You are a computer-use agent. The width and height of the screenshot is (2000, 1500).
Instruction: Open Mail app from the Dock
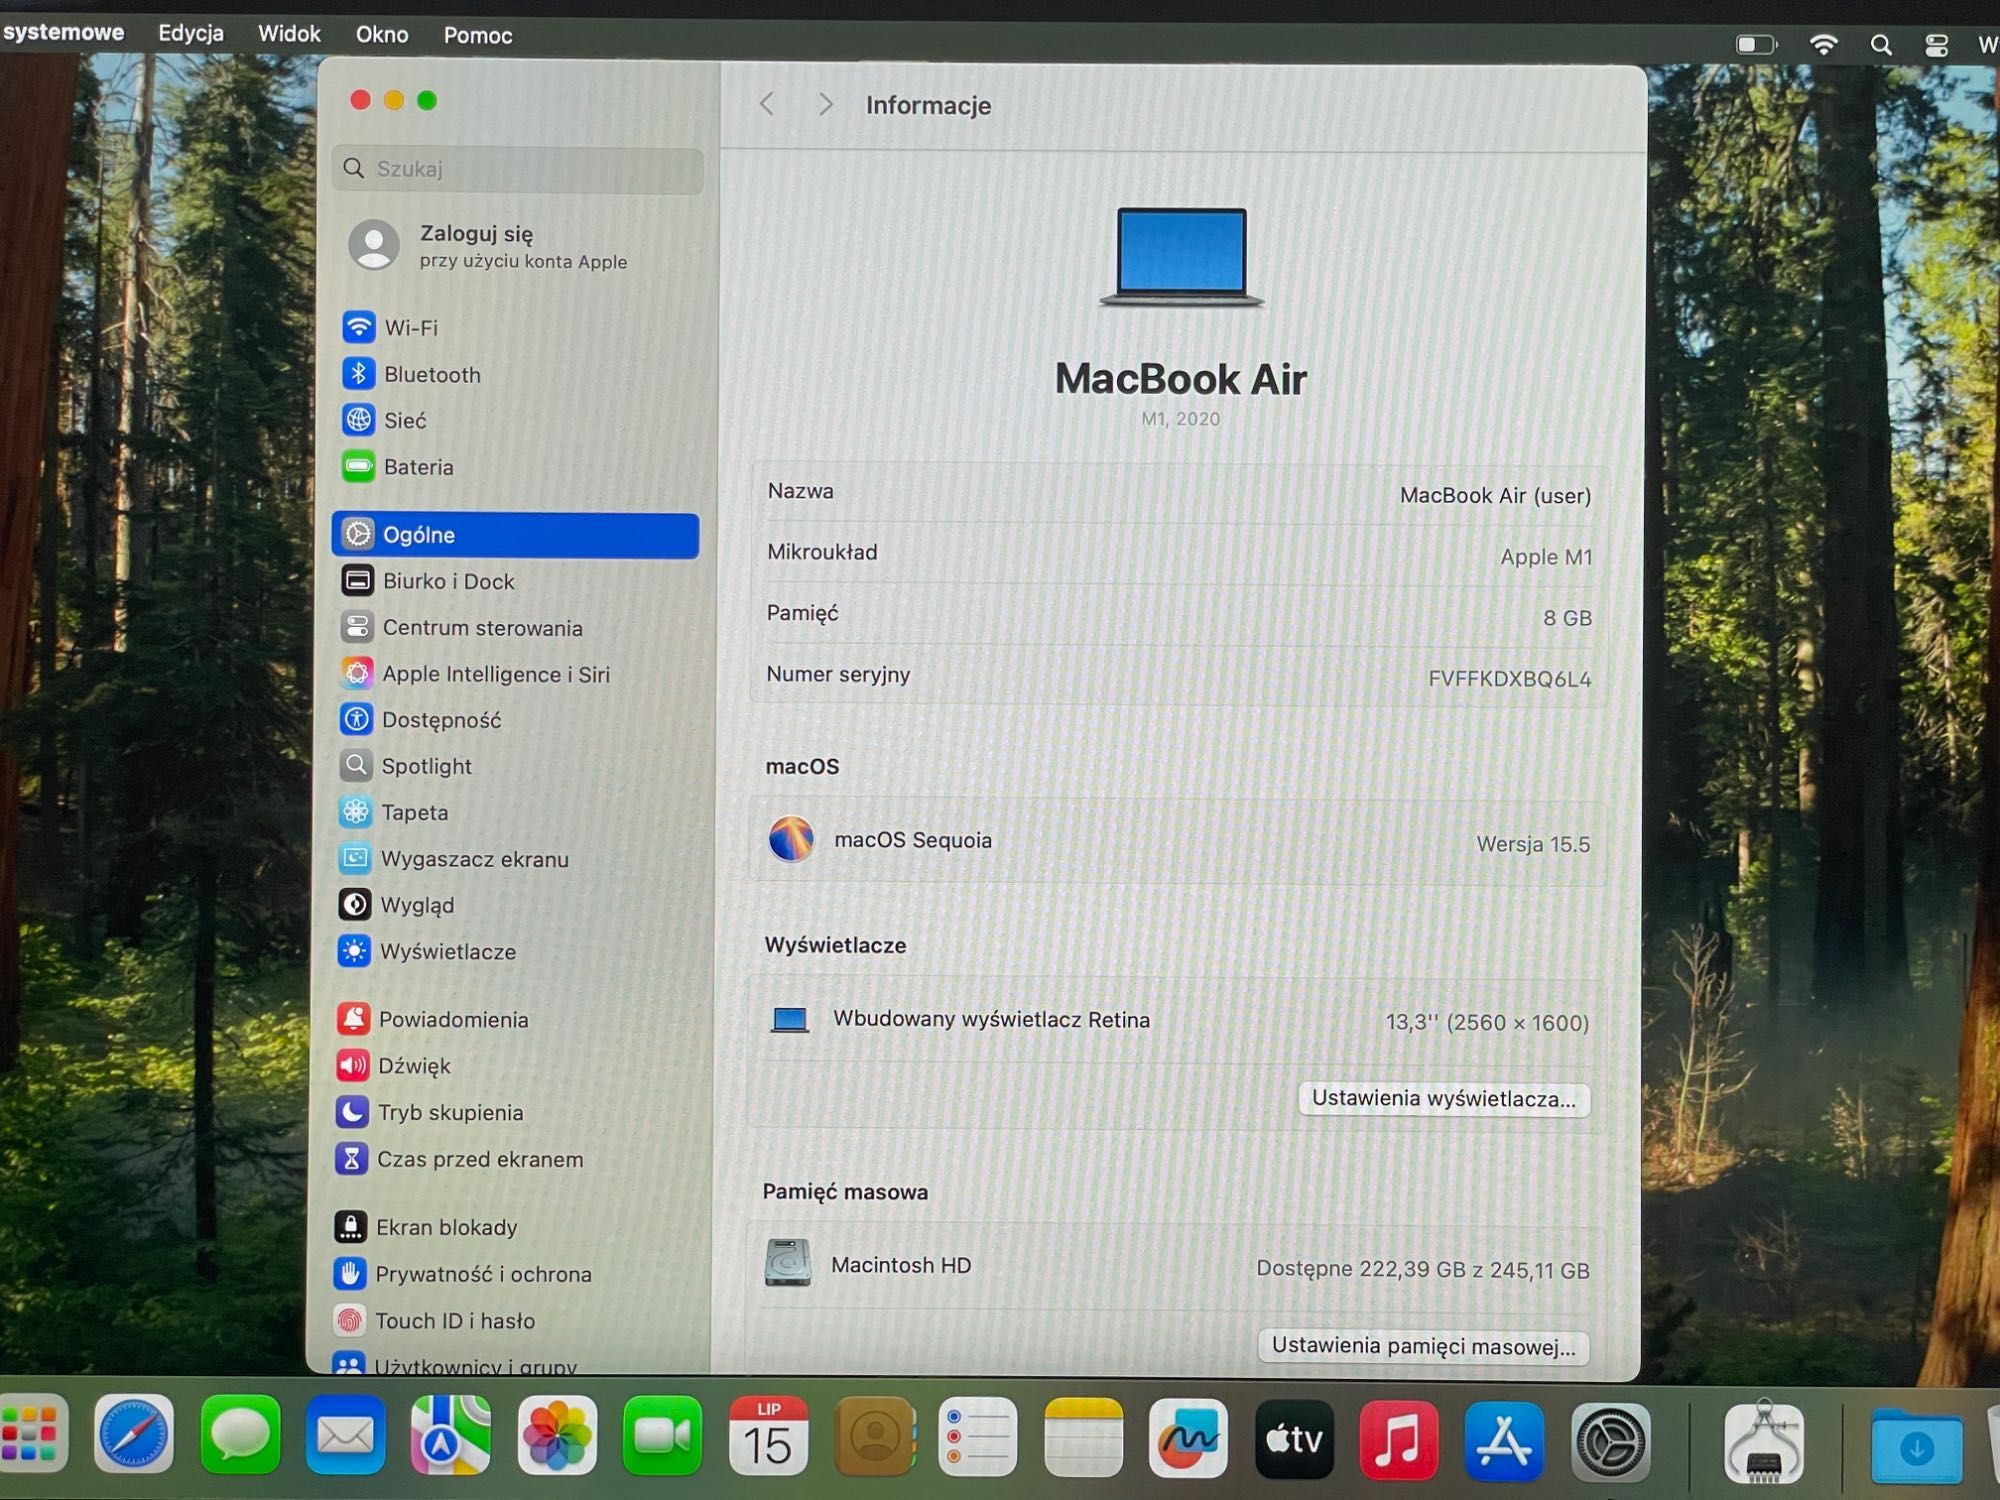[x=346, y=1435]
